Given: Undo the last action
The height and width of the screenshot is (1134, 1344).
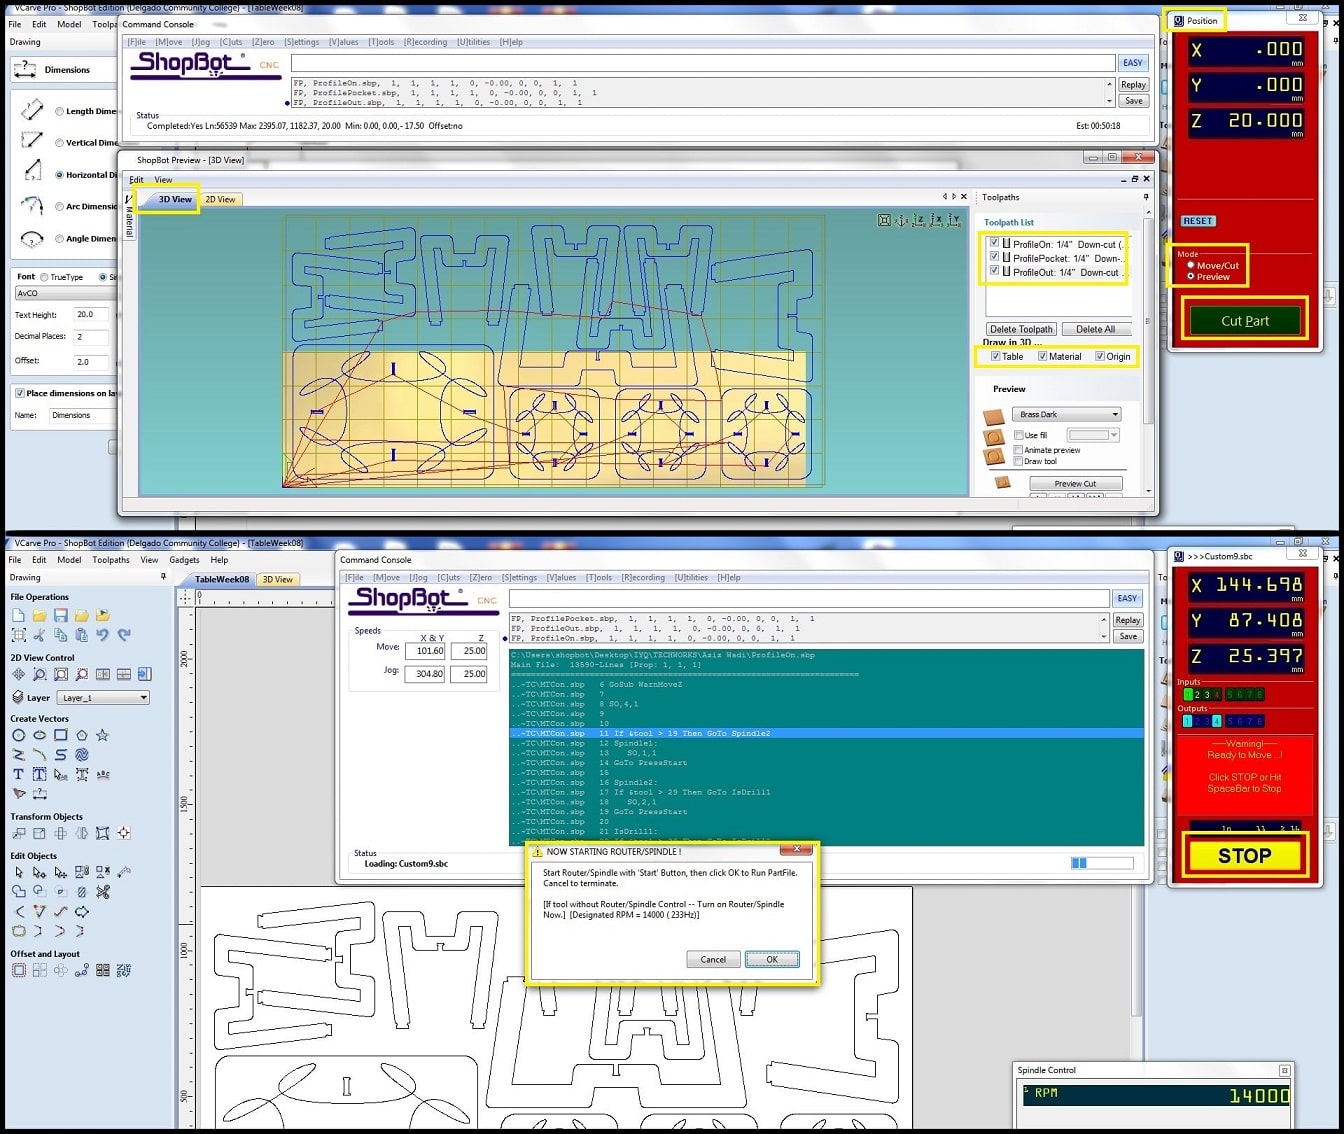Looking at the screenshot, I should (x=103, y=635).
